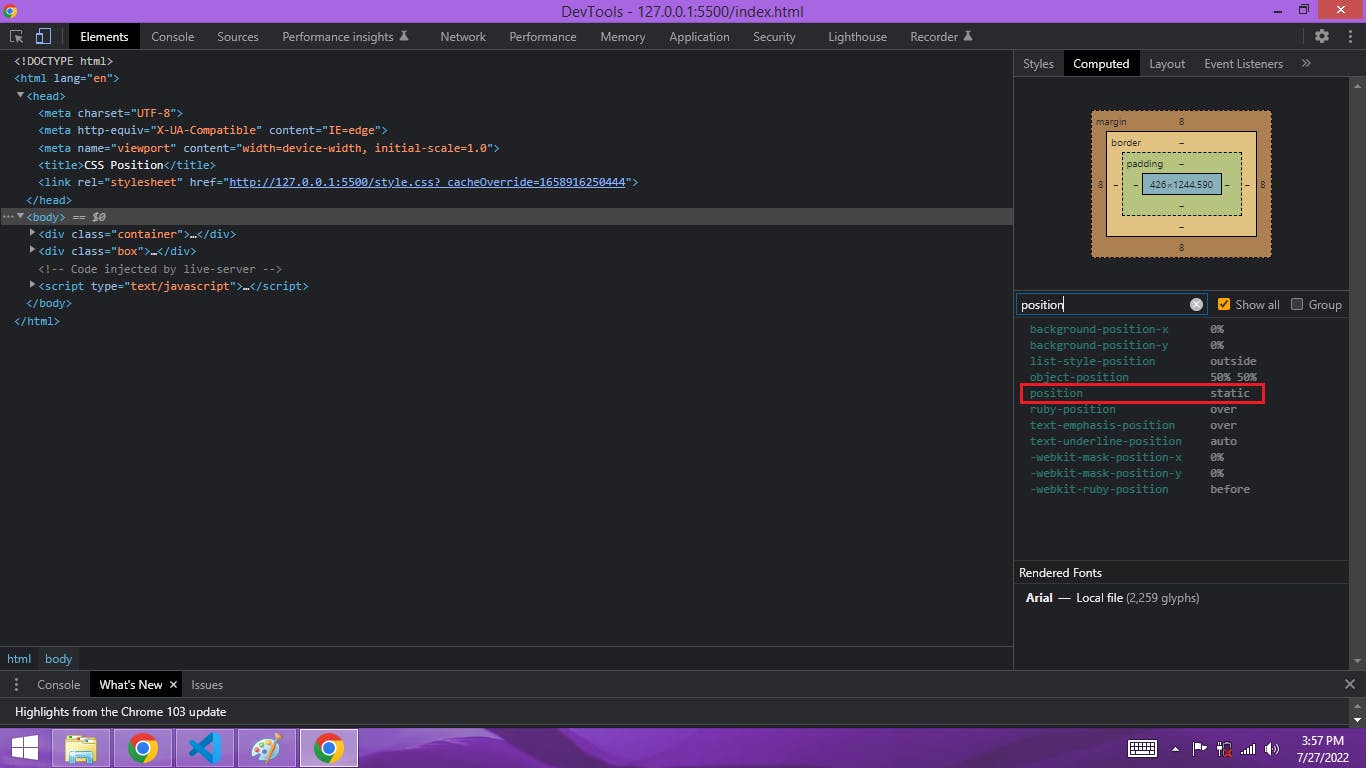Image resolution: width=1366 pixels, height=768 pixels.
Task: Open the Layout sidebar tab
Action: (1167, 63)
